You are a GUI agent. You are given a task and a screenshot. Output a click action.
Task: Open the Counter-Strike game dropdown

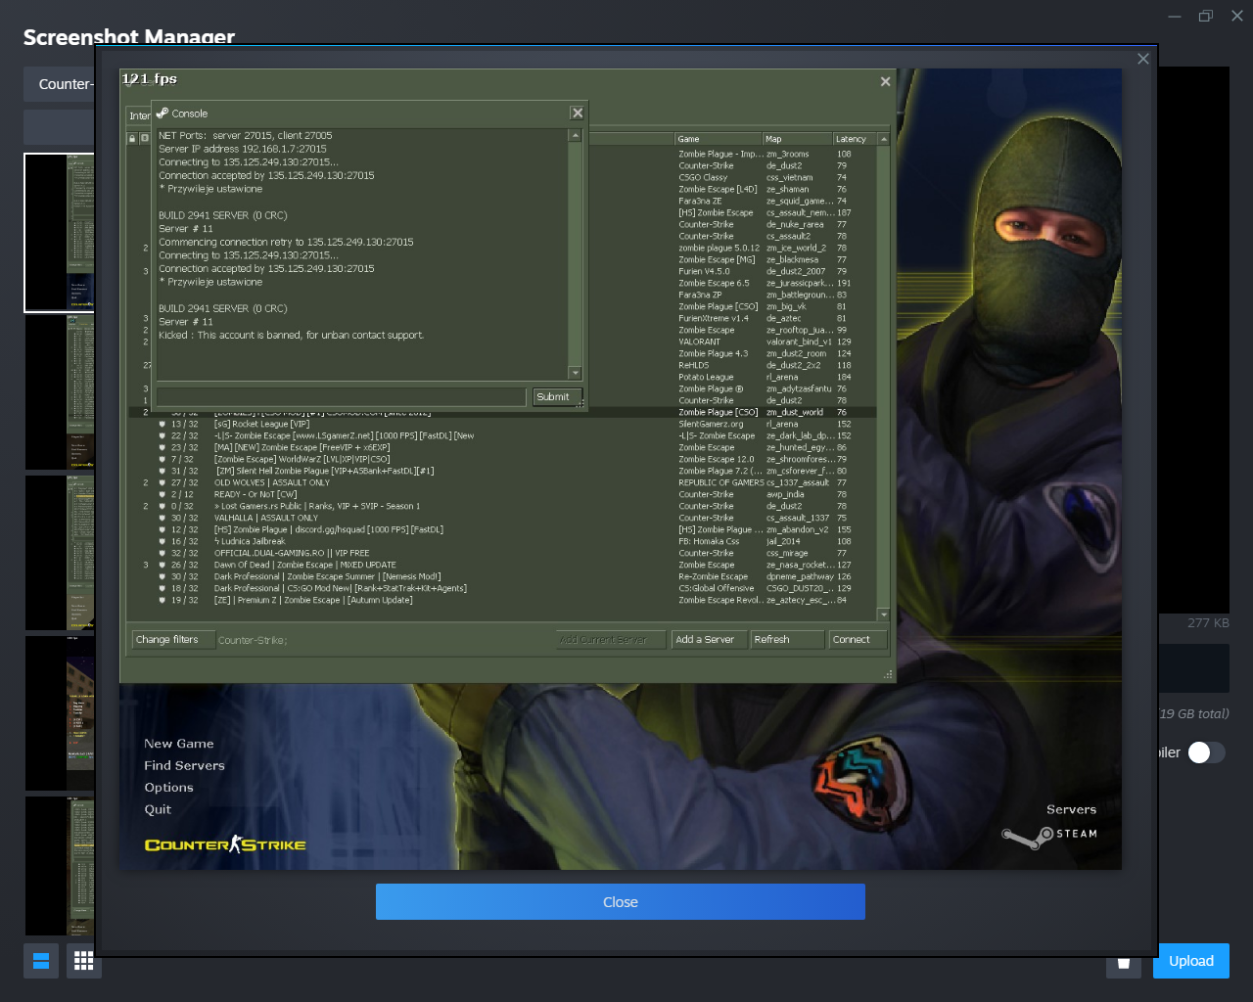coord(62,84)
